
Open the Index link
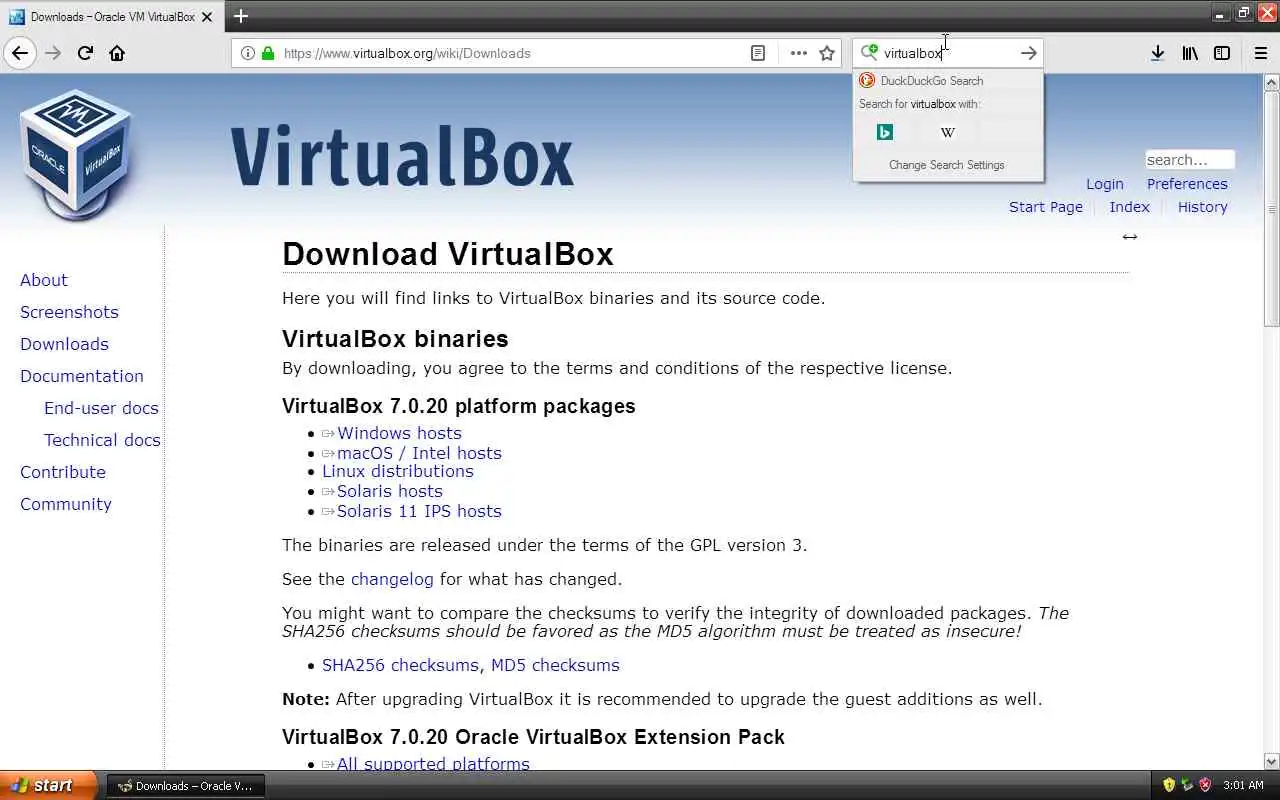point(1129,207)
